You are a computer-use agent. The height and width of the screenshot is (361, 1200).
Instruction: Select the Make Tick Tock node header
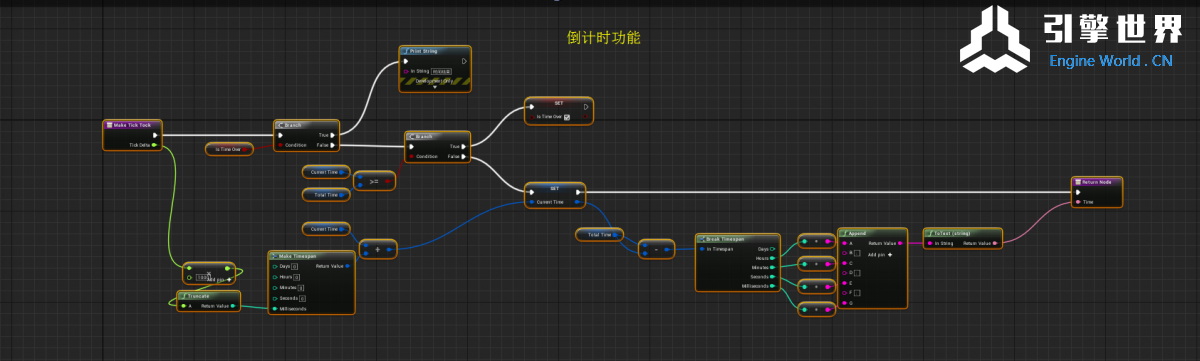click(x=133, y=125)
